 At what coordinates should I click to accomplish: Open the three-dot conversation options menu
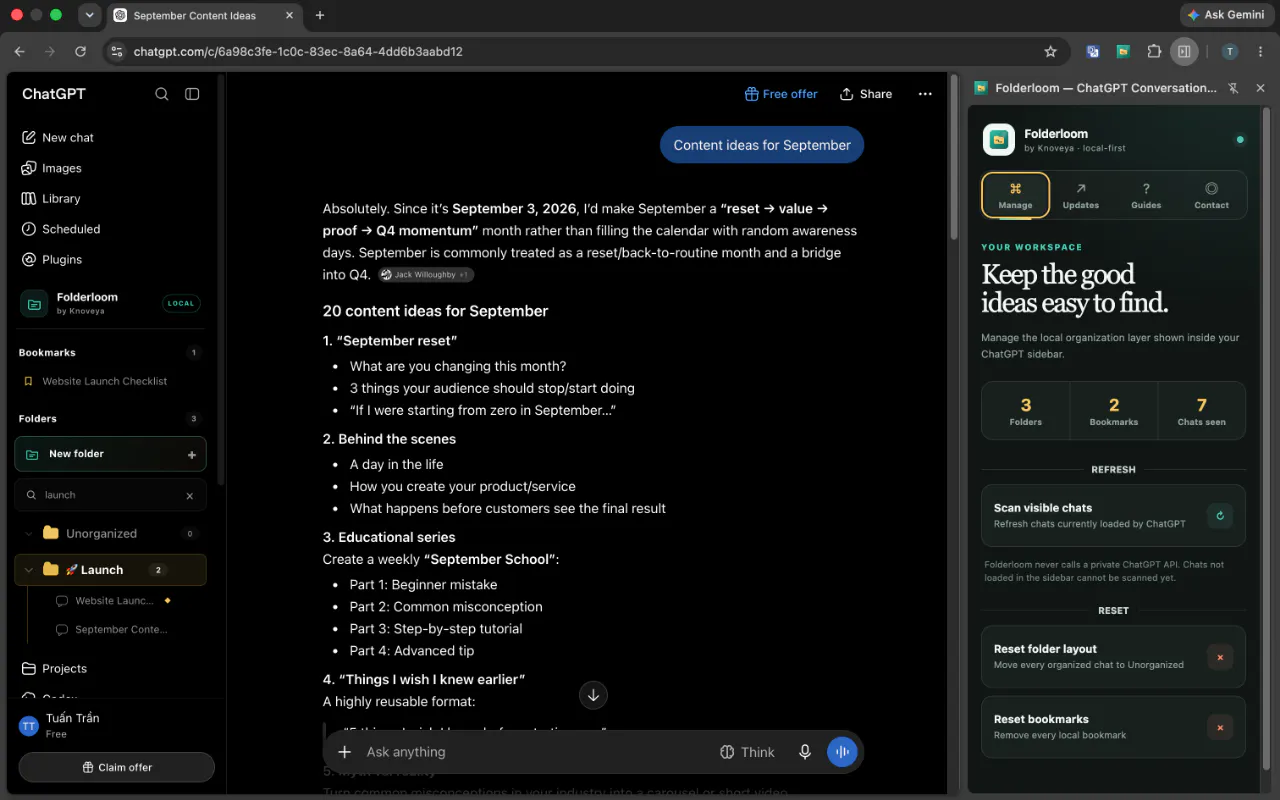[x=925, y=94]
